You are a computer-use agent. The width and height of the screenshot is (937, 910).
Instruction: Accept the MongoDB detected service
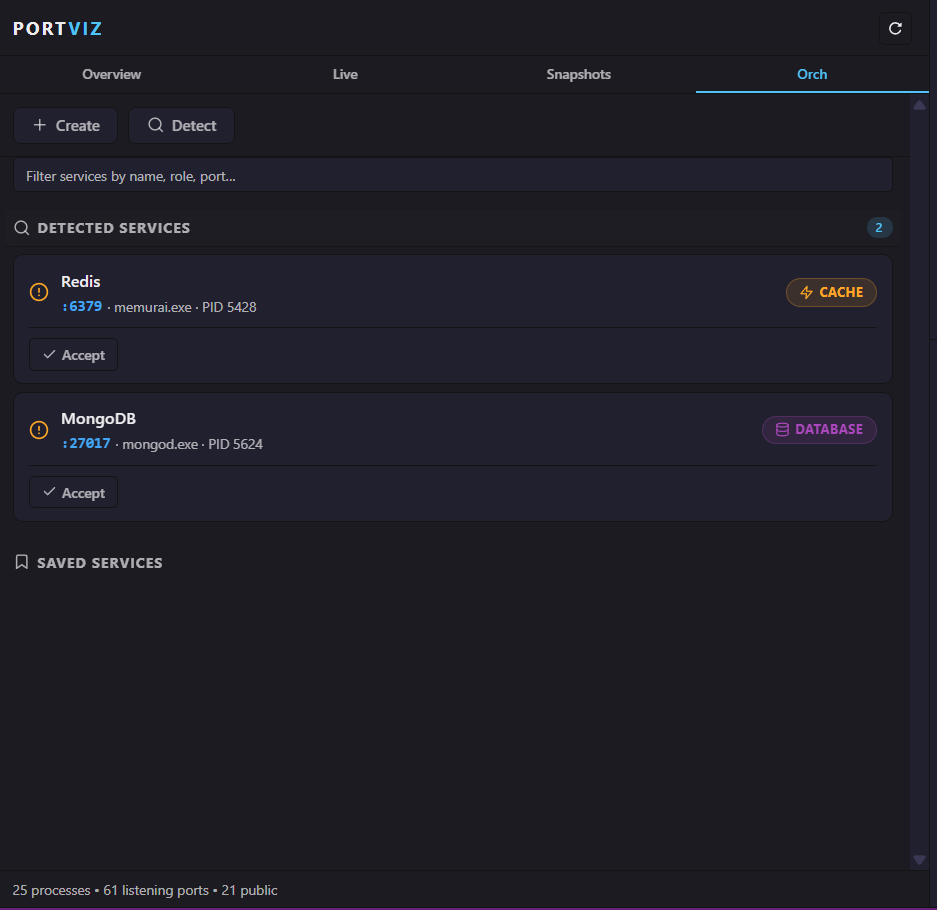click(73, 492)
